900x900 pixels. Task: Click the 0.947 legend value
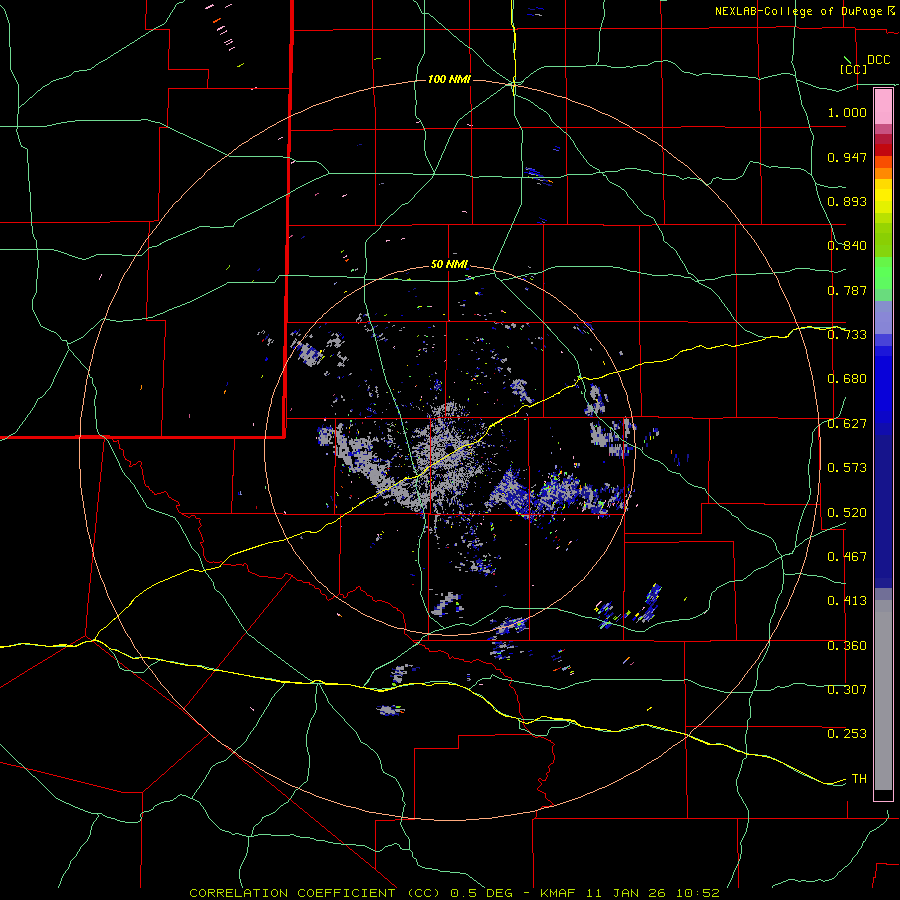pyautogui.click(x=847, y=157)
